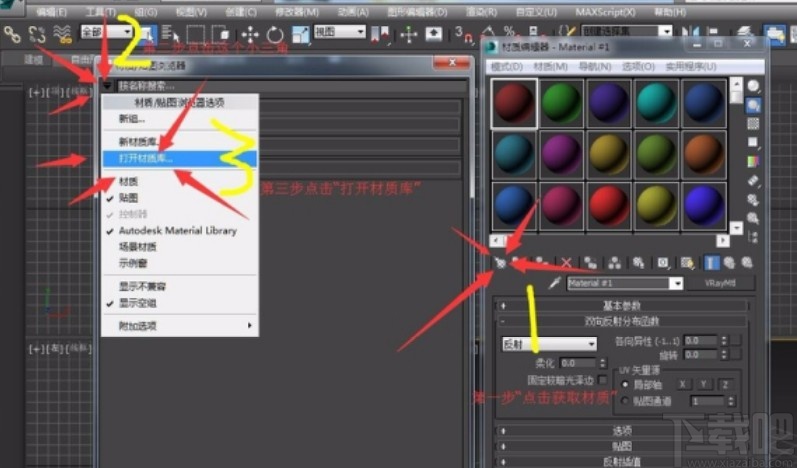Activate the Select and Scale tool

tap(300, 35)
